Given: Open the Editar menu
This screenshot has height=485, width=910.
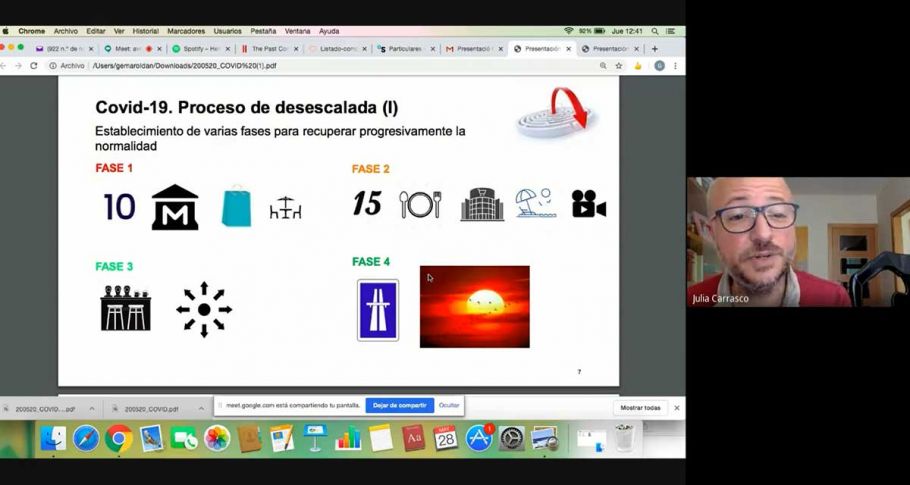Looking at the screenshot, I should [96, 31].
